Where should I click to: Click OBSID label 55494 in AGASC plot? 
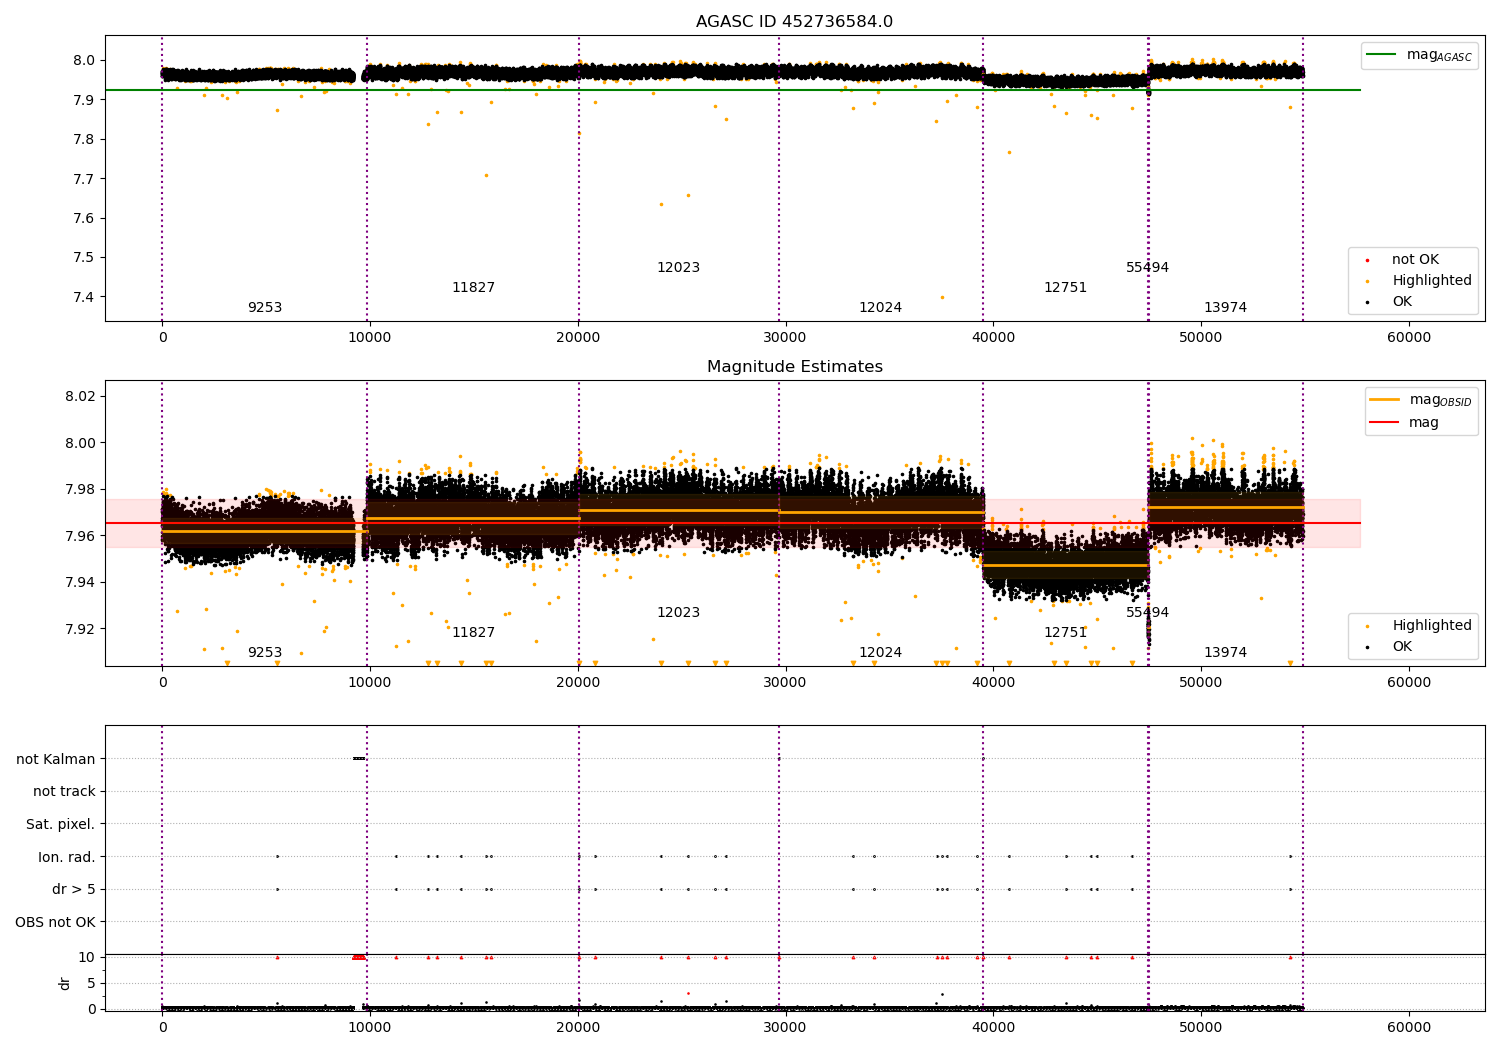tap(1147, 268)
